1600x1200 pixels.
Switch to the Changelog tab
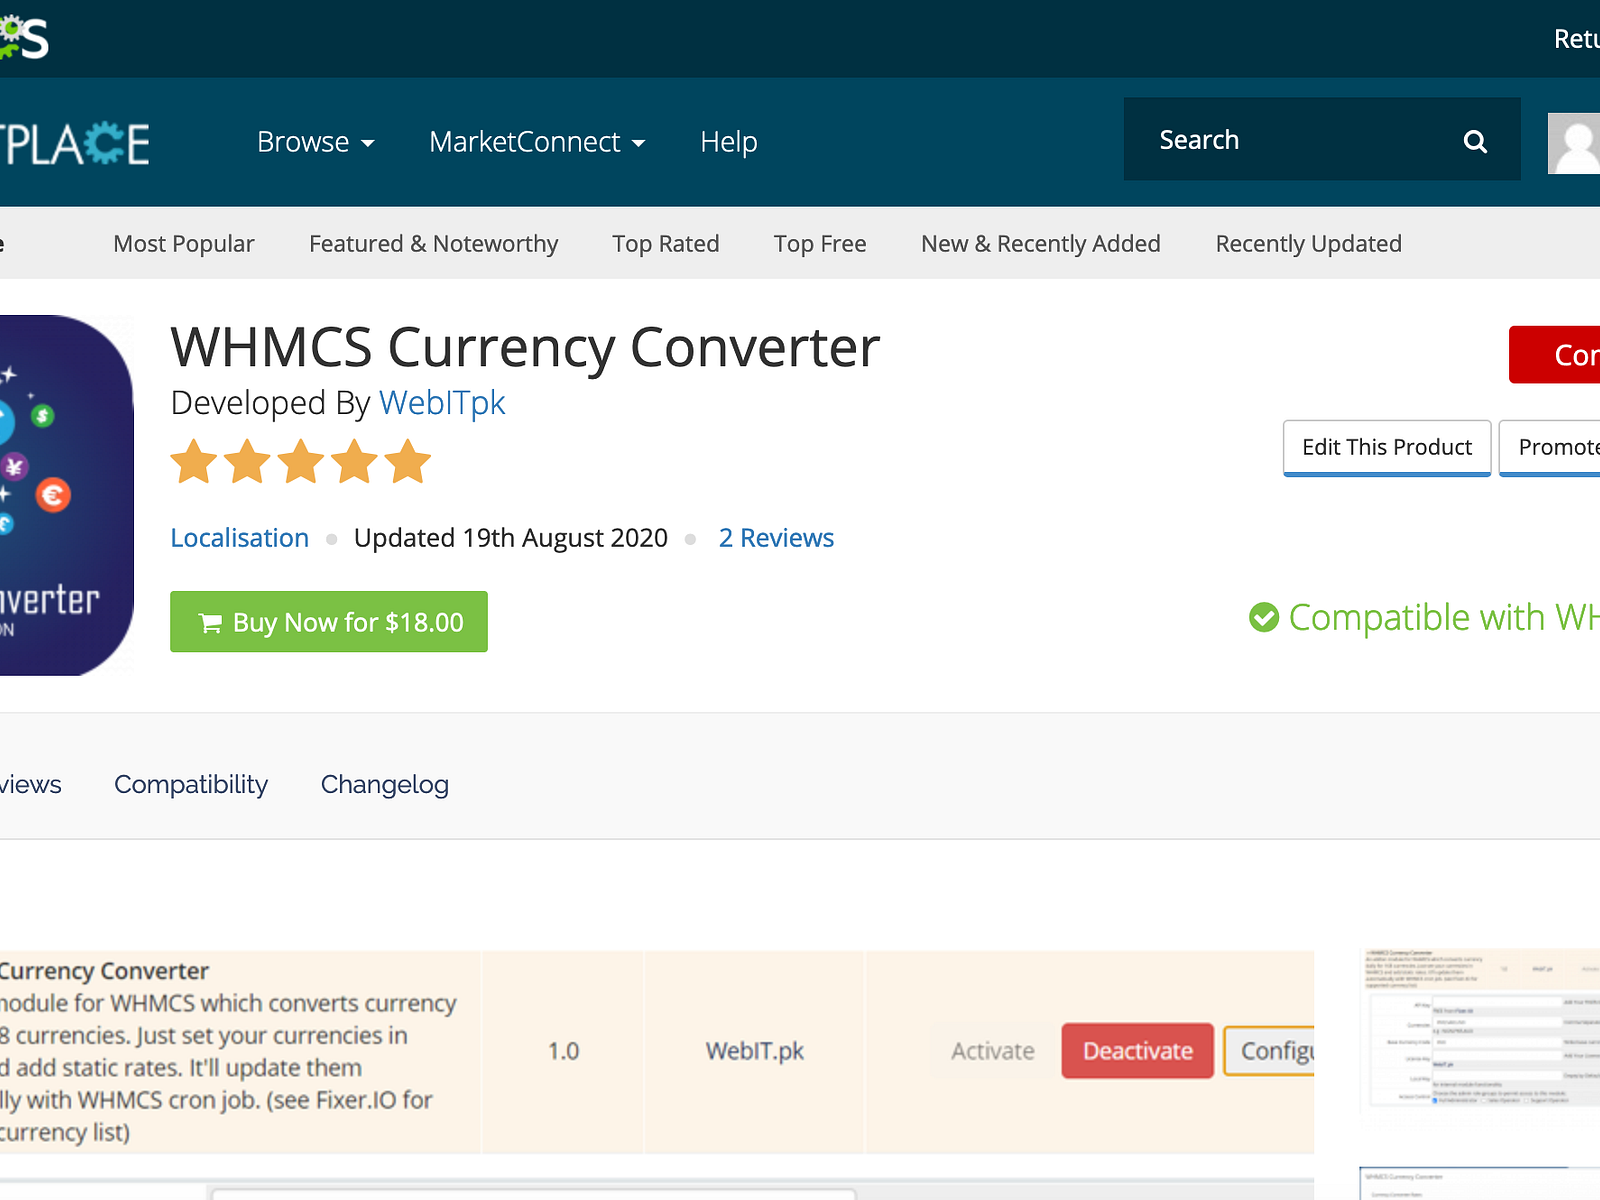(x=385, y=785)
